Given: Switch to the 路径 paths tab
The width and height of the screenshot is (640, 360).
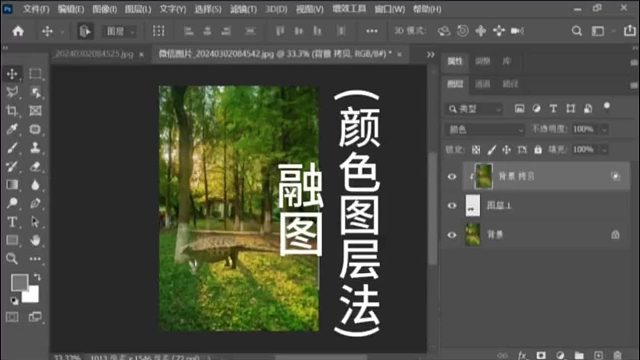Looking at the screenshot, I should tap(510, 84).
